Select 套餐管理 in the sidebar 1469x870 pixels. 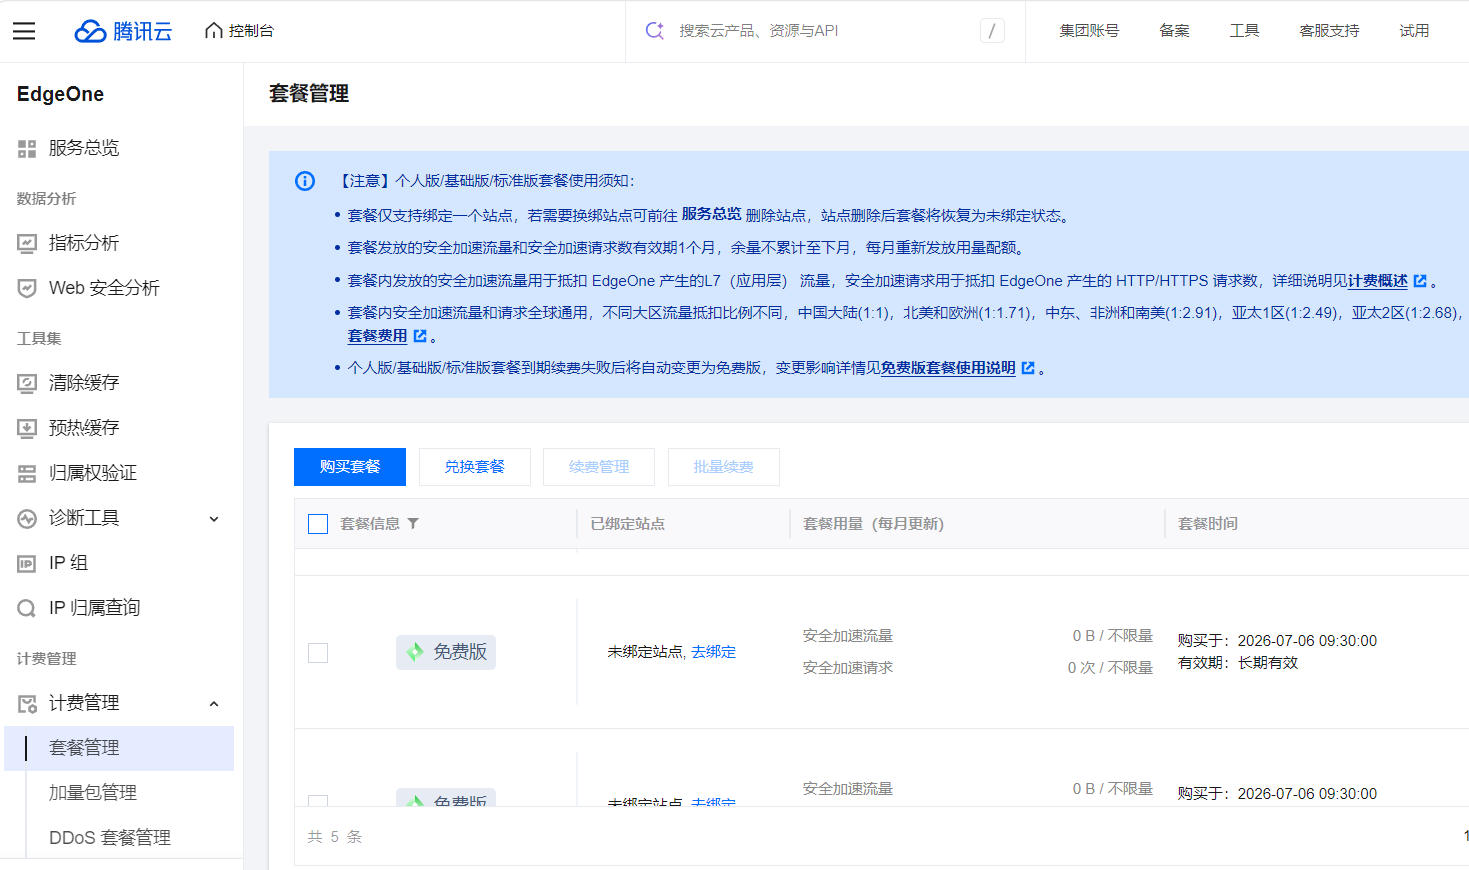coord(119,748)
